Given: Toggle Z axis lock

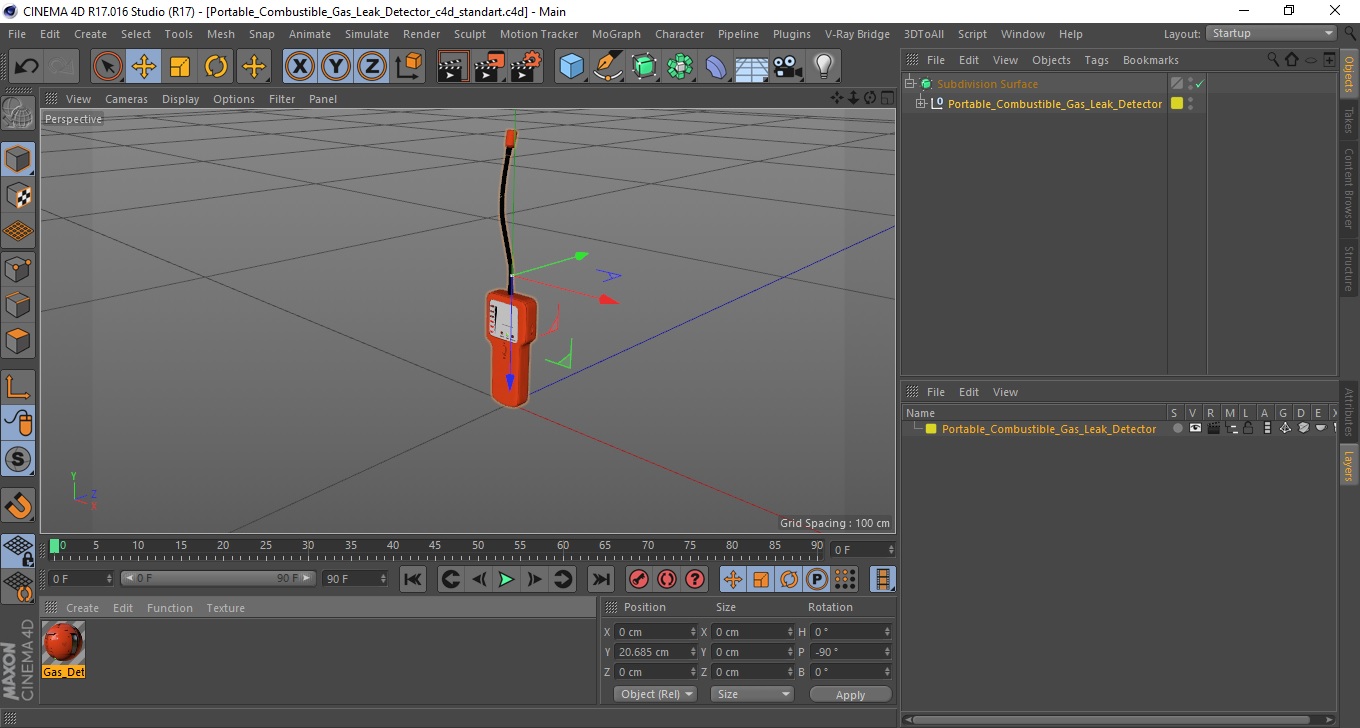Looking at the screenshot, I should pyautogui.click(x=372, y=67).
